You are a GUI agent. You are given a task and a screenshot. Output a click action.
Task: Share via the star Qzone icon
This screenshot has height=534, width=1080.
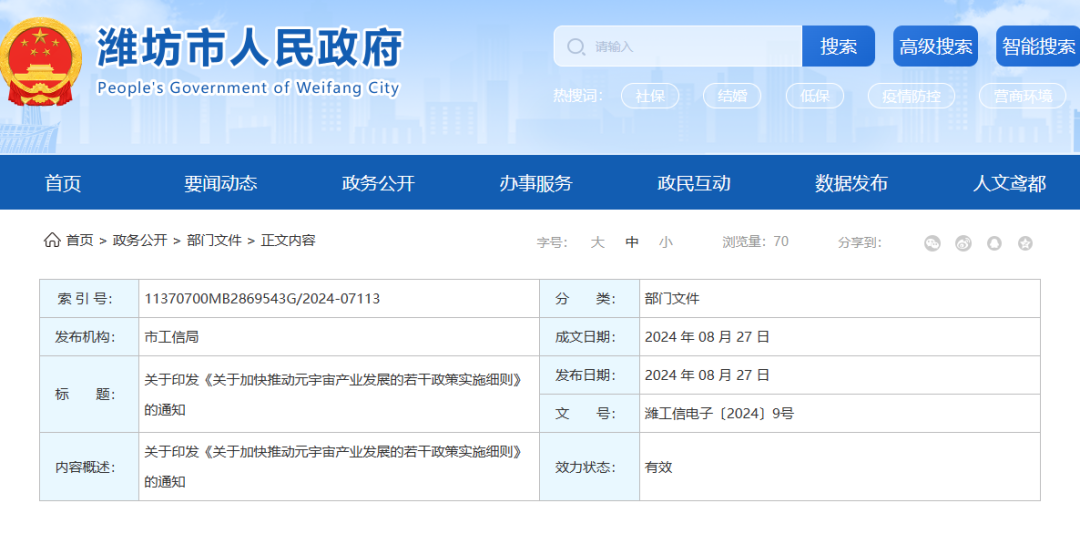coord(1026,243)
